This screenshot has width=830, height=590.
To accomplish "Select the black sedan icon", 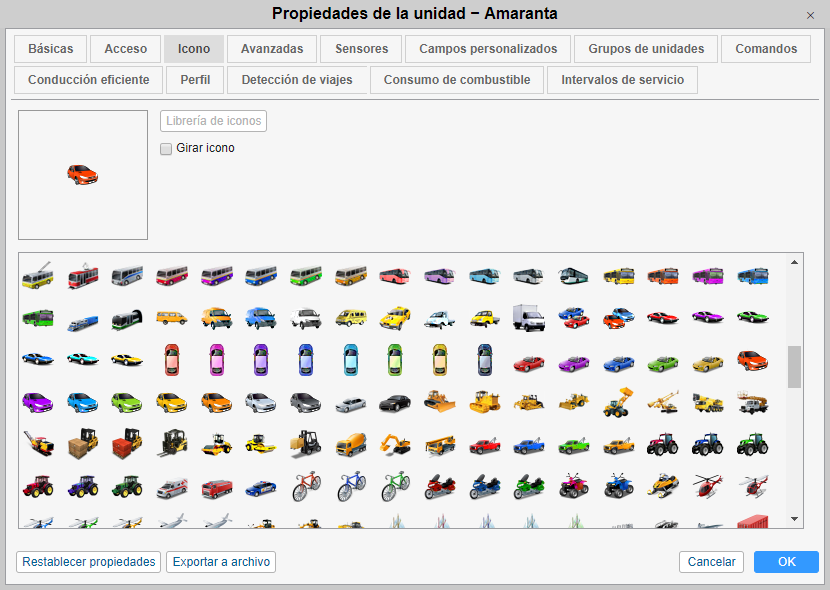I will tap(395, 403).
